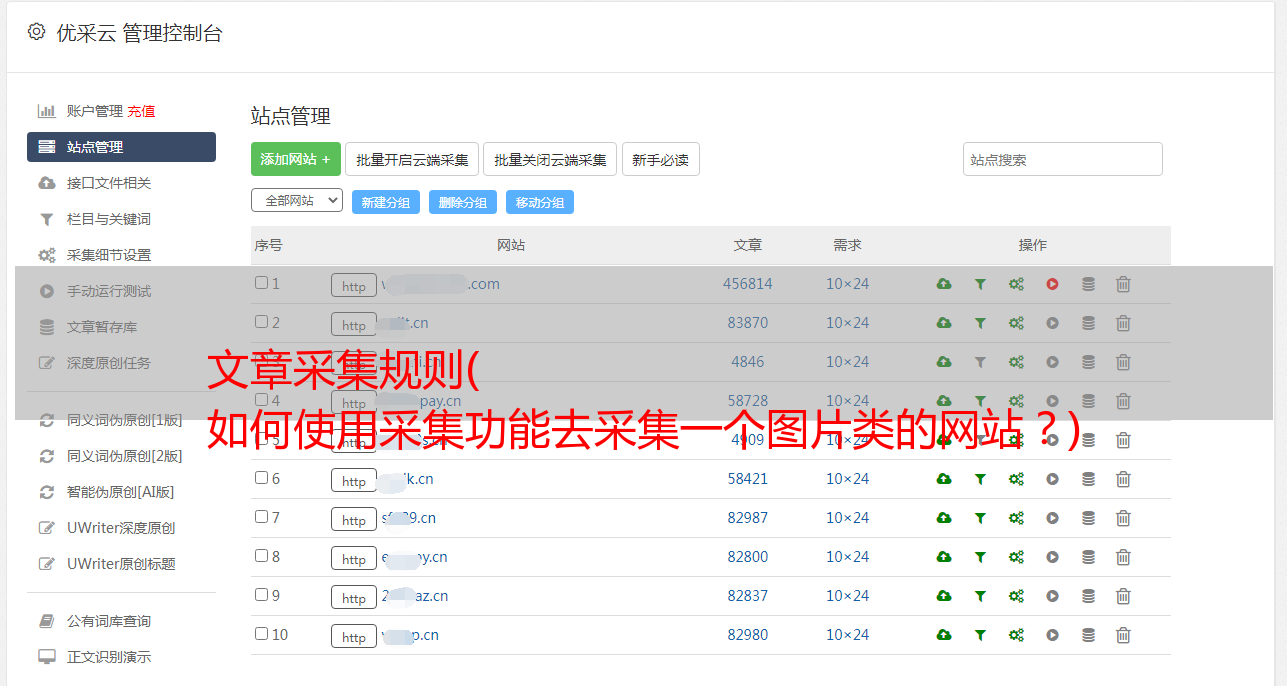The height and width of the screenshot is (686, 1287).
Task: Click the 新建分组 button
Action: 385,202
